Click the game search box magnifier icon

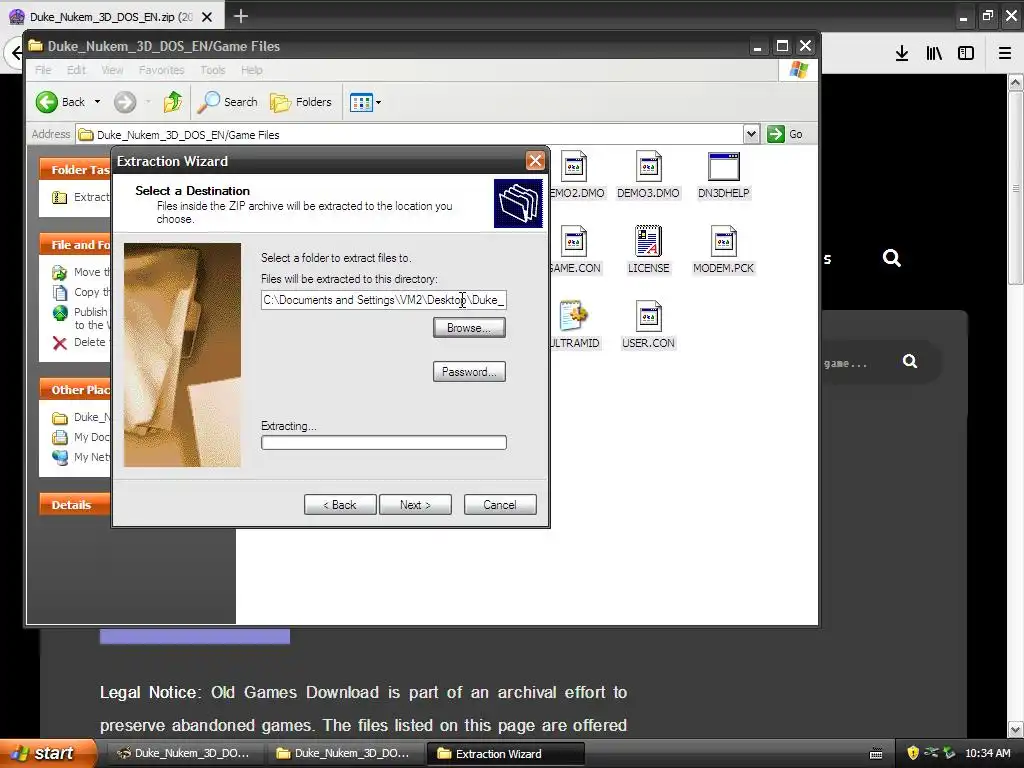(x=910, y=361)
